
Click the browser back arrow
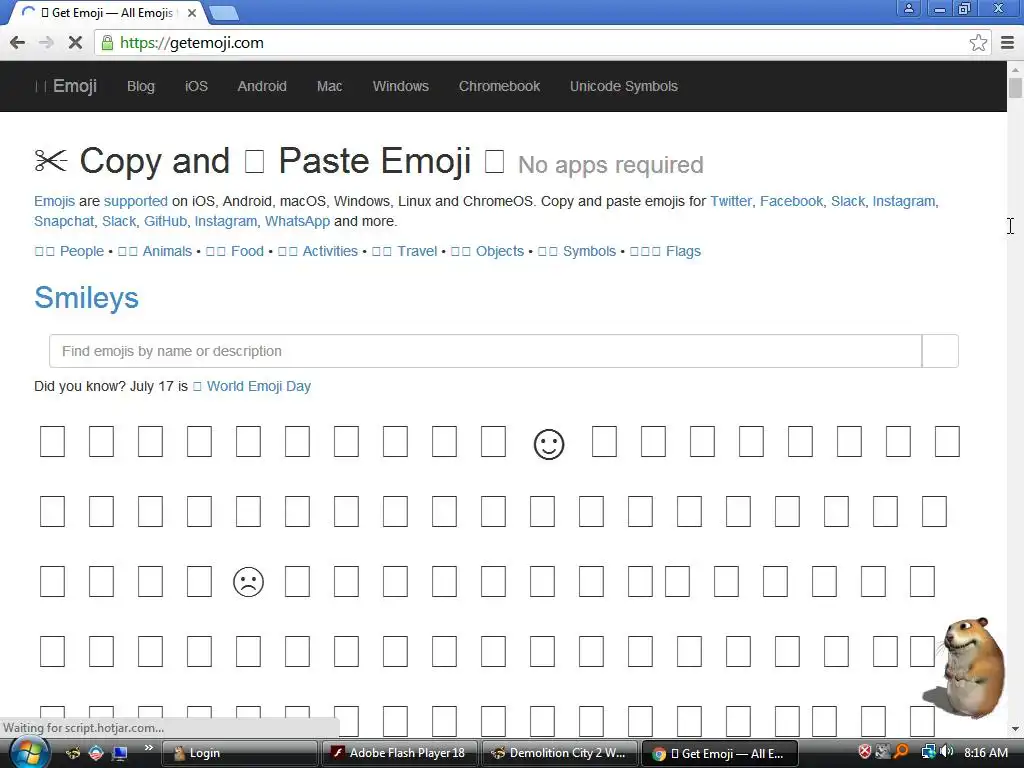click(18, 43)
